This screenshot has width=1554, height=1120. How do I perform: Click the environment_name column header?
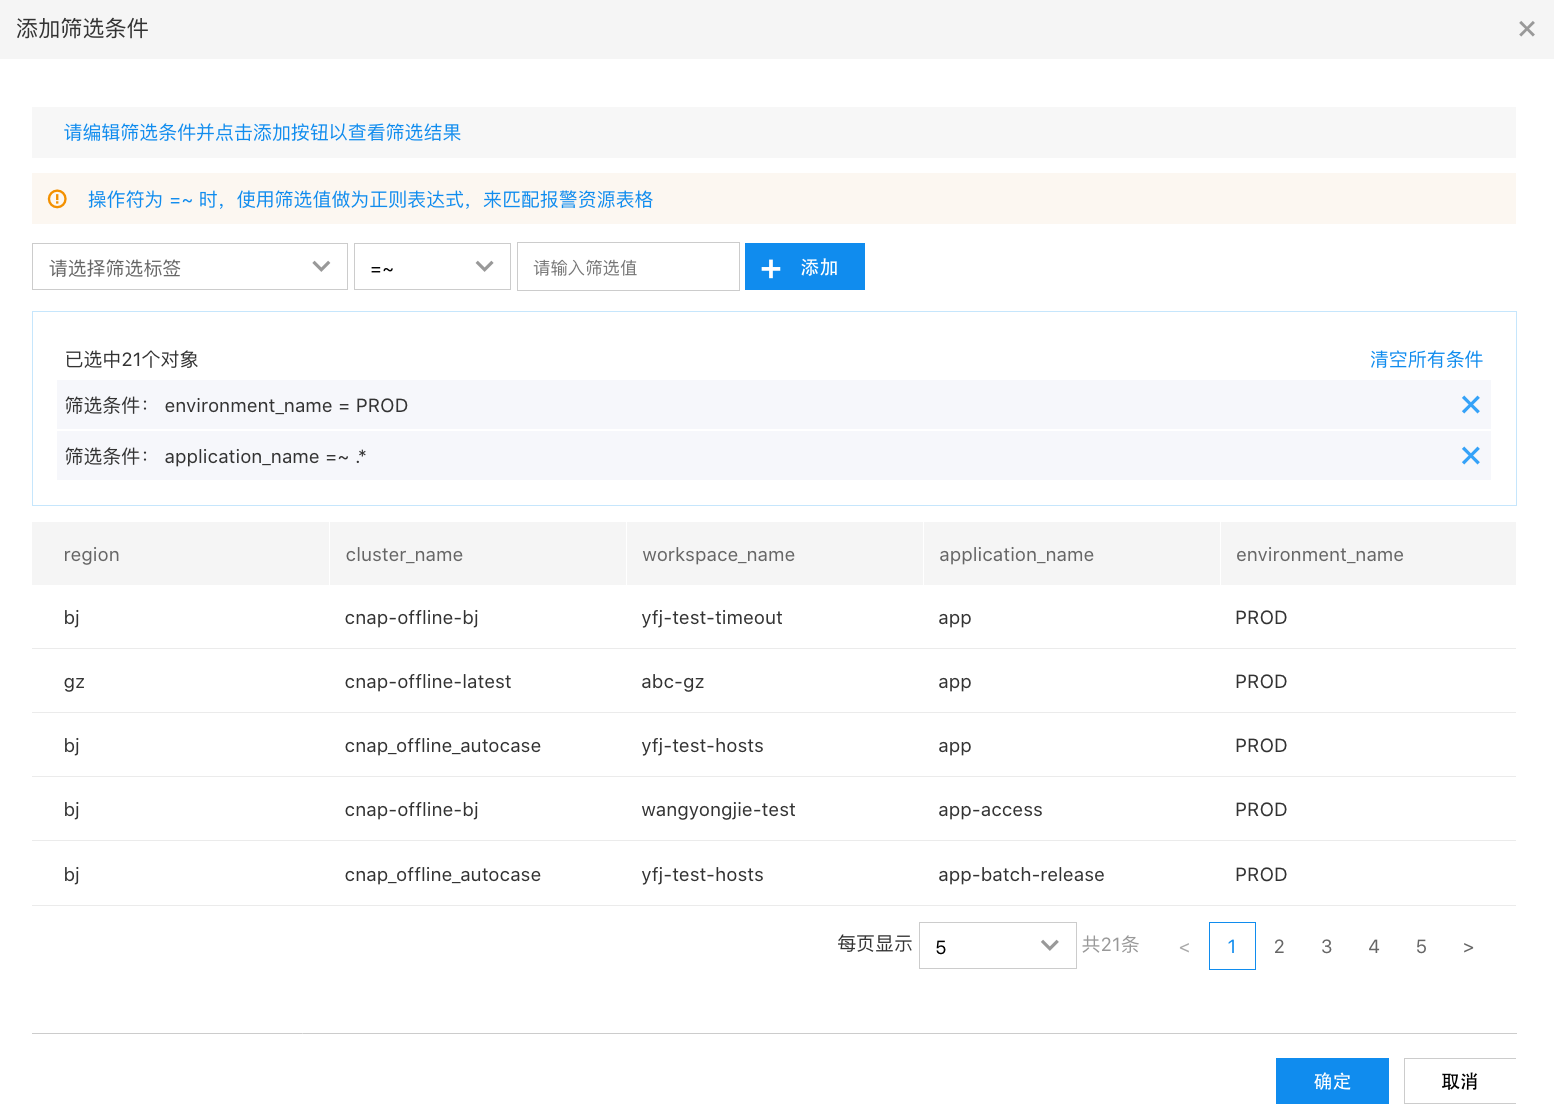[1368, 554]
